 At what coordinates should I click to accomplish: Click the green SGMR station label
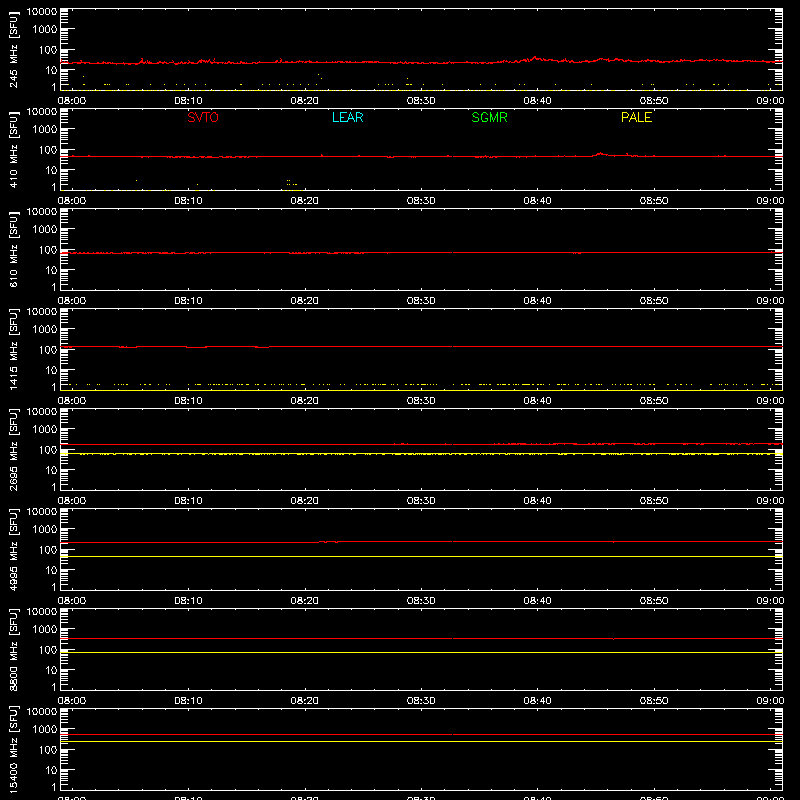click(489, 117)
